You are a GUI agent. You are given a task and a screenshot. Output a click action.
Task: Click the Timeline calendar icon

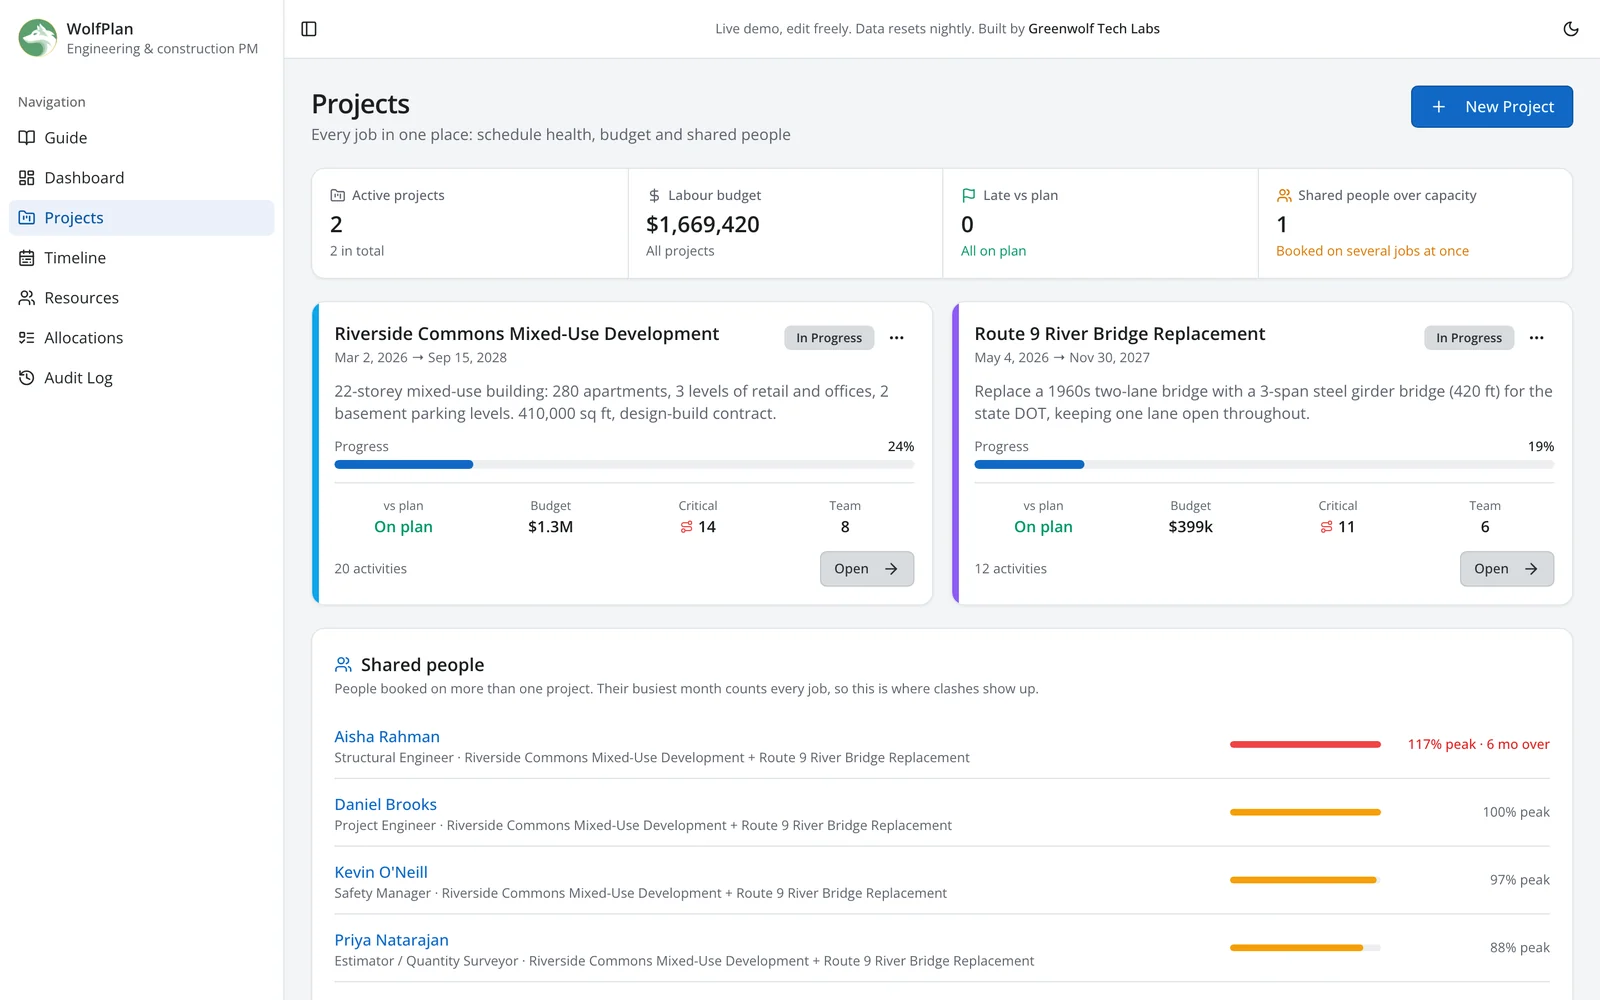(27, 258)
